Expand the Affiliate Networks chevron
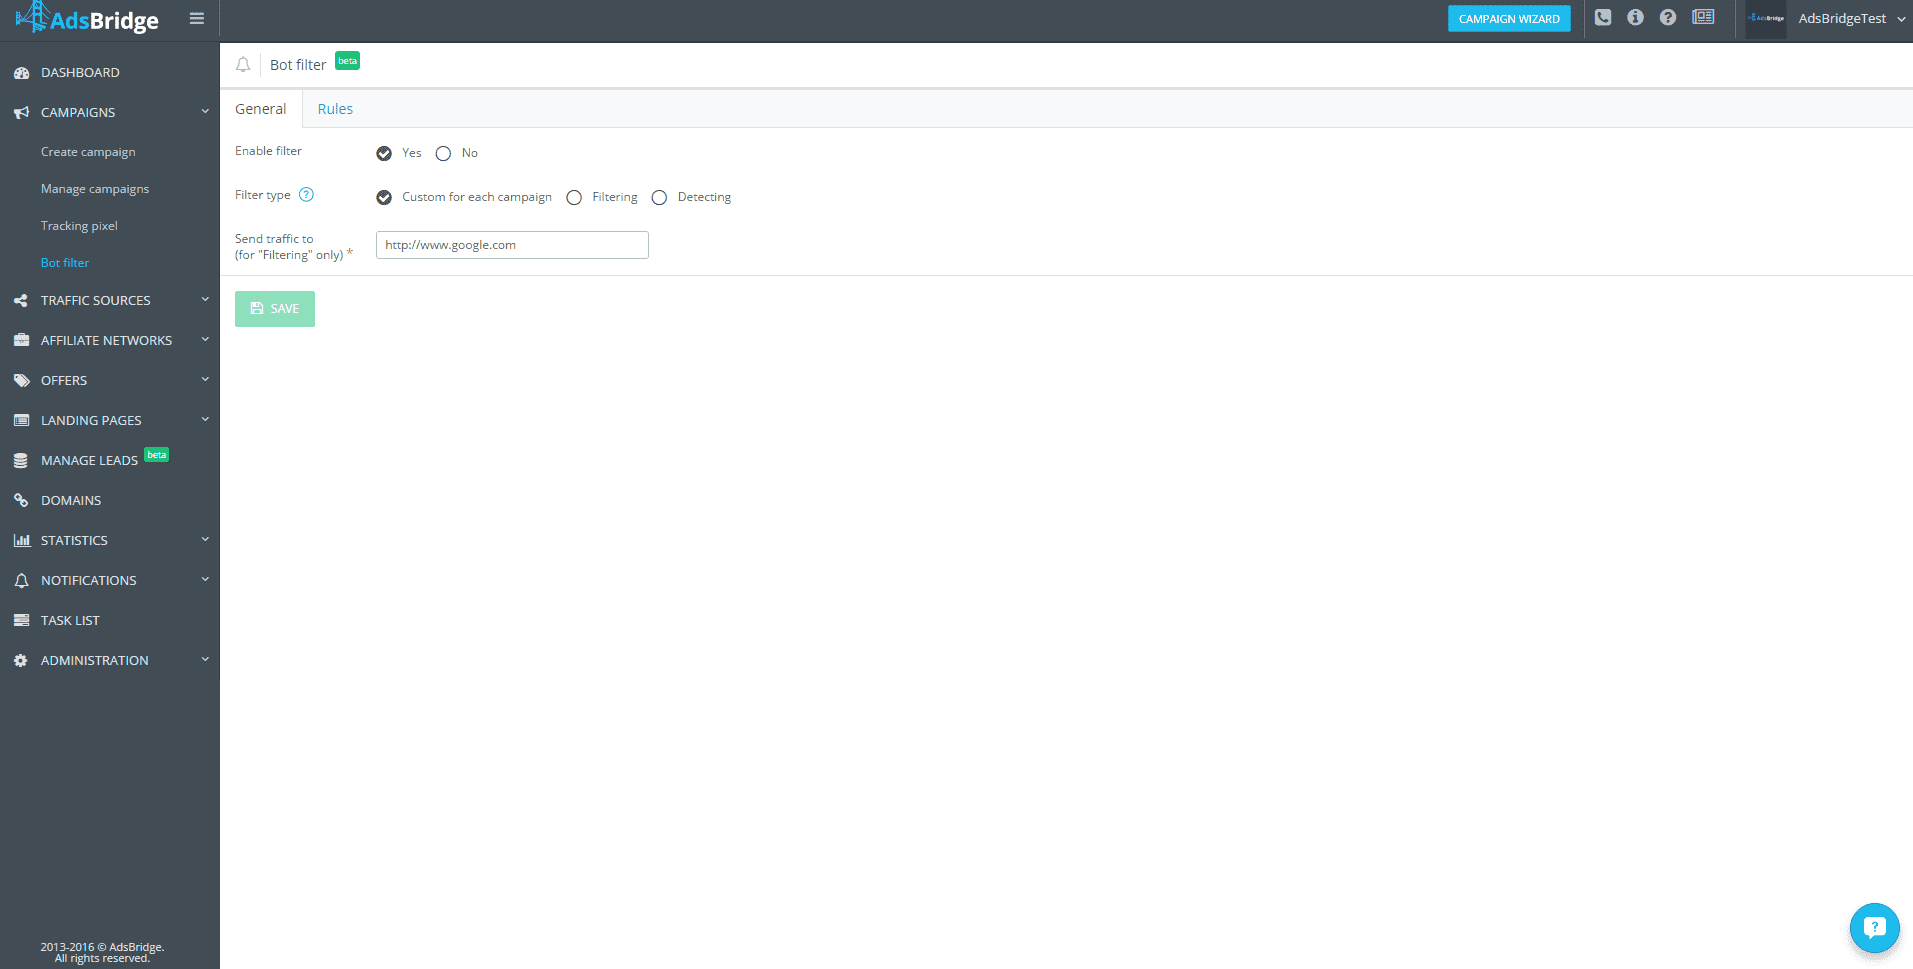This screenshot has height=969, width=1913. [x=205, y=340]
